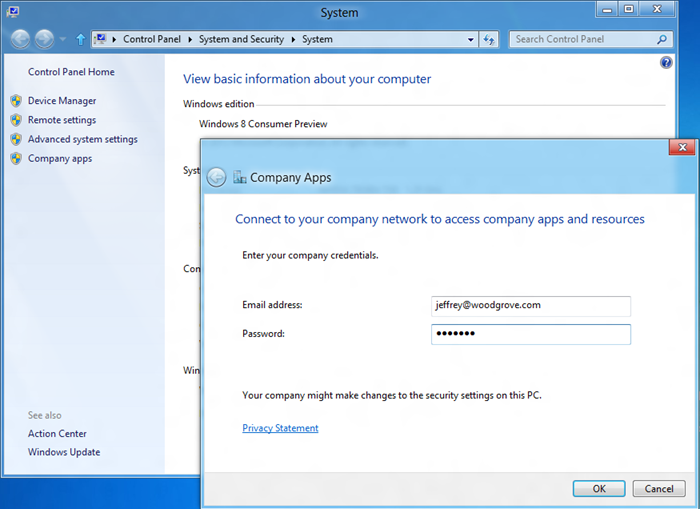Image resolution: width=700 pixels, height=509 pixels.
Task: Click the back arrow in Company Apps dialog
Action: click(216, 178)
